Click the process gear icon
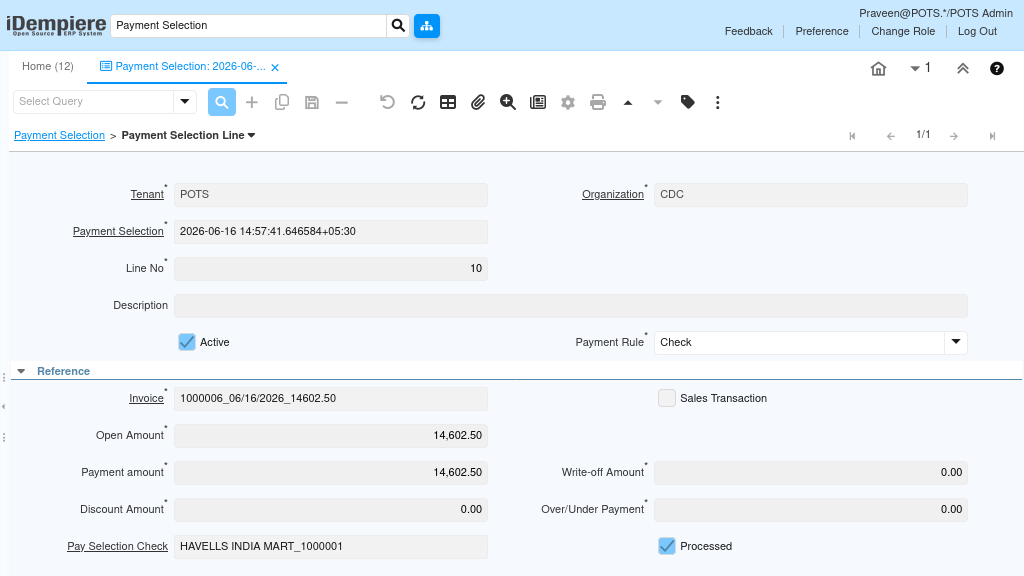1024x576 pixels. [x=568, y=103]
